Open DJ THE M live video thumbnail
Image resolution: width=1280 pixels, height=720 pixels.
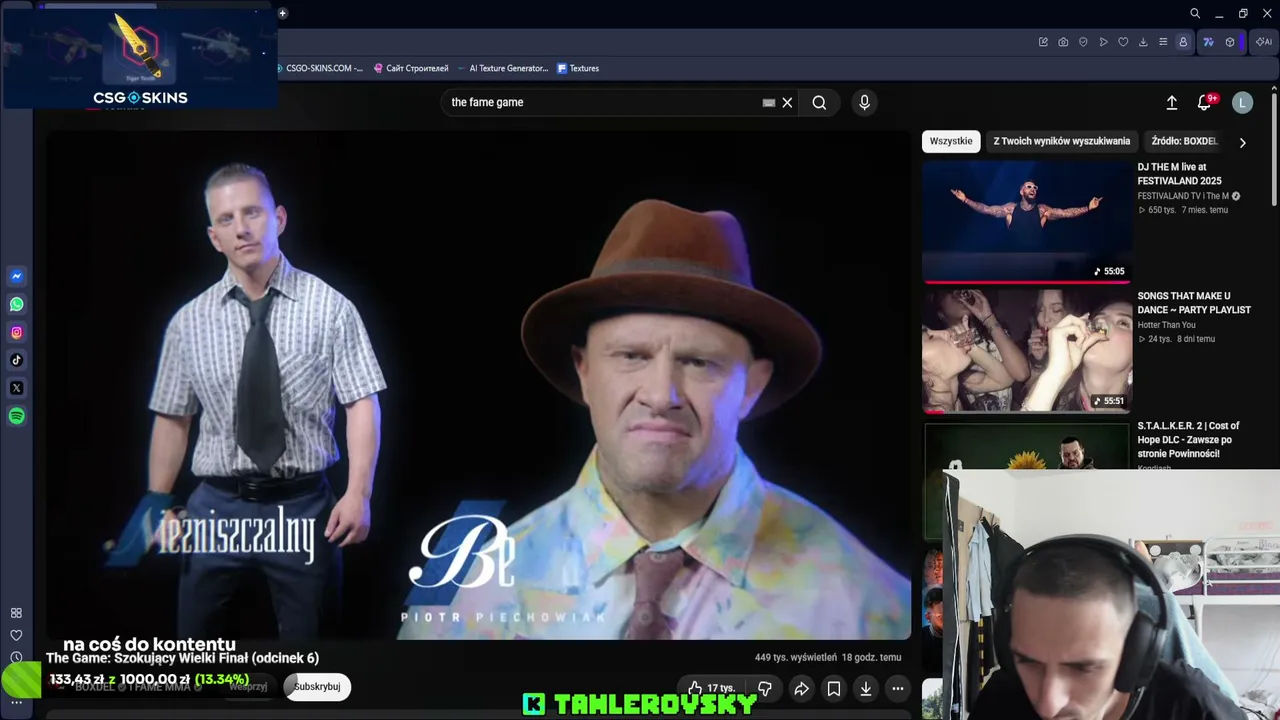click(1027, 221)
